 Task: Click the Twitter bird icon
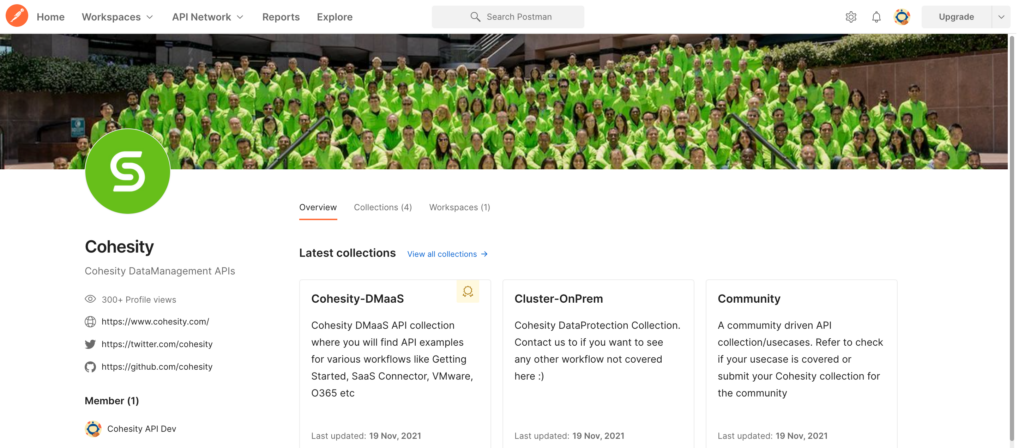[x=91, y=344]
